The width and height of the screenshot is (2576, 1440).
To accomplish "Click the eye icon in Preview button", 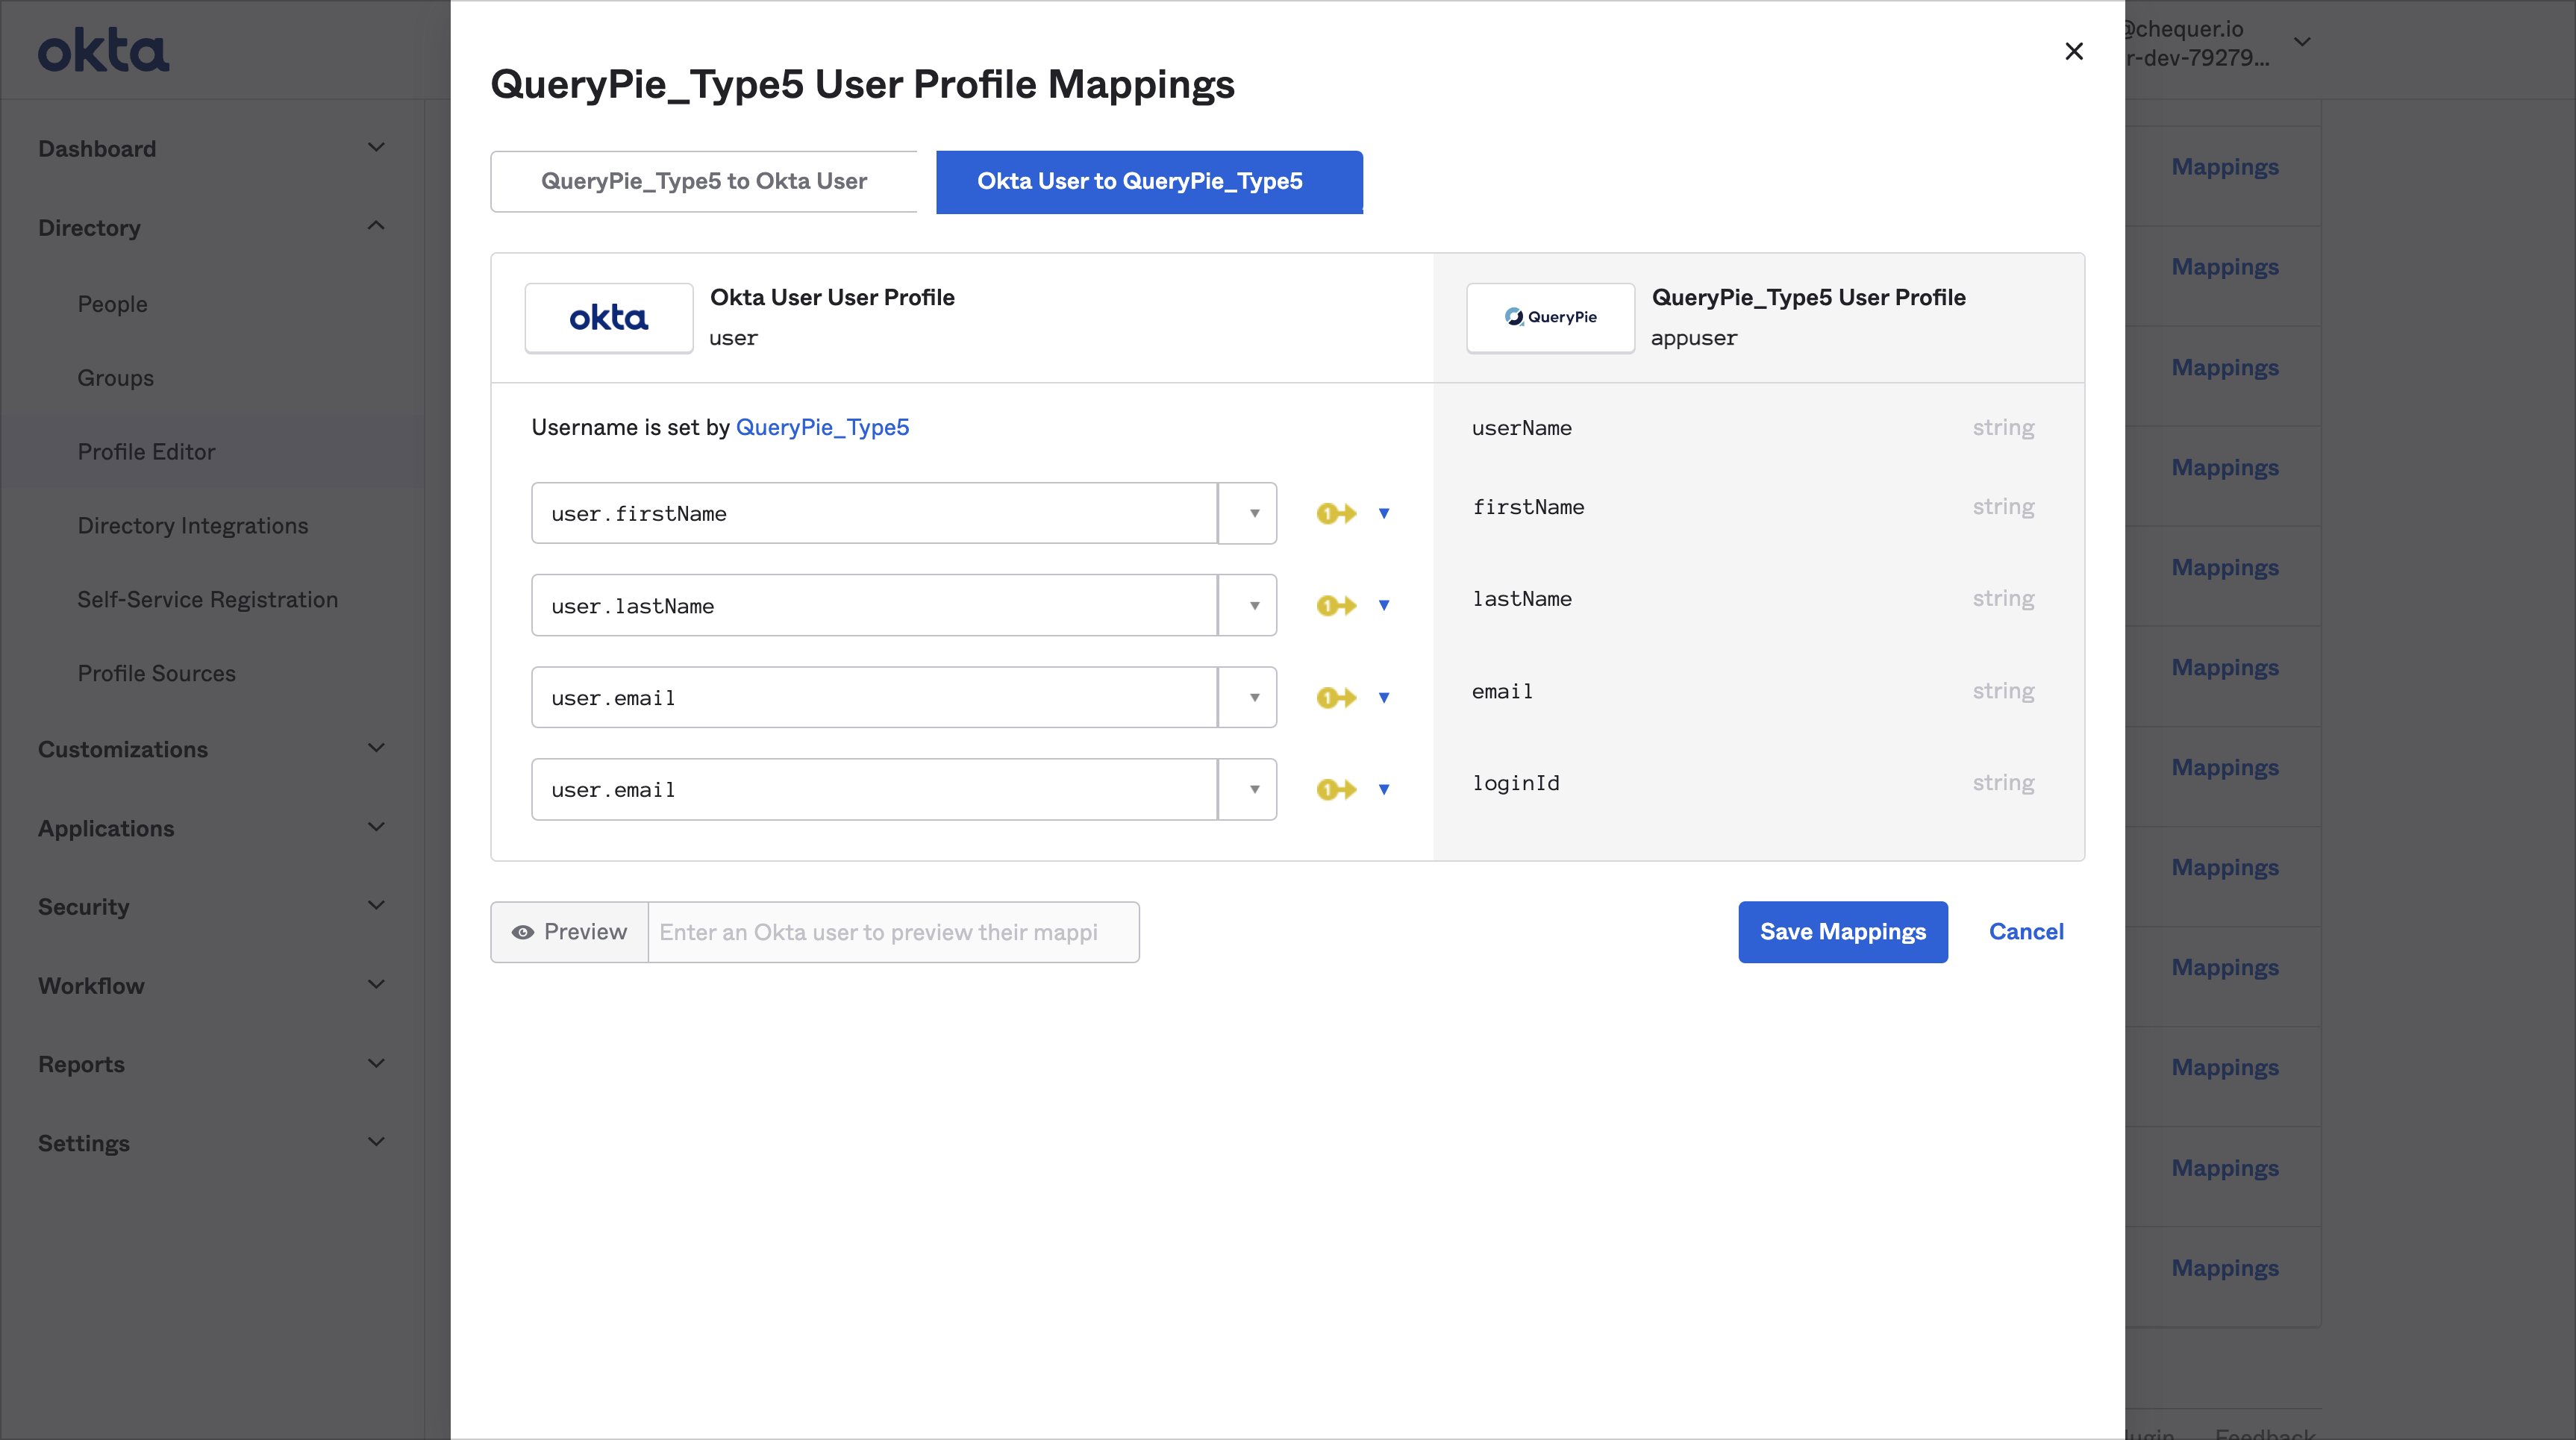I will tap(523, 932).
